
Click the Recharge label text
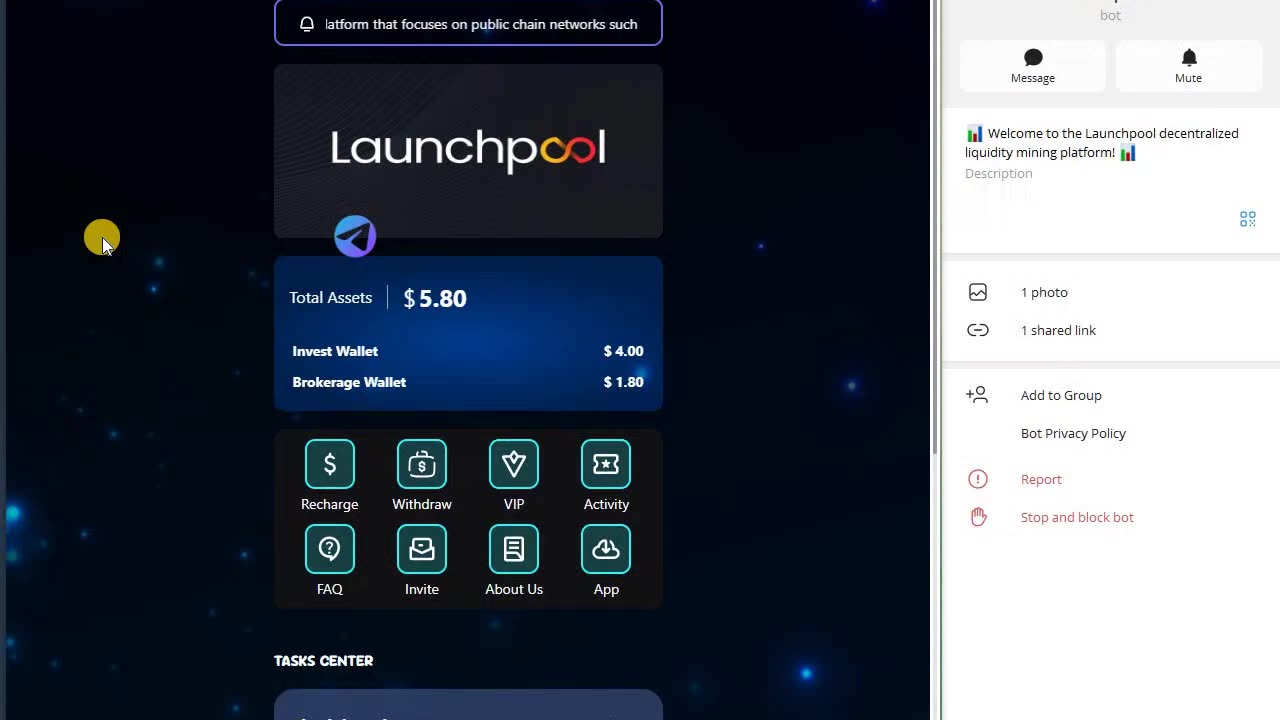click(330, 504)
